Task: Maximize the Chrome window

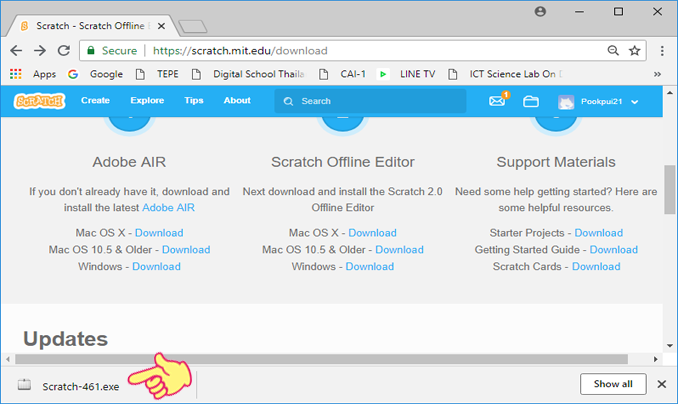Action: coord(618,12)
